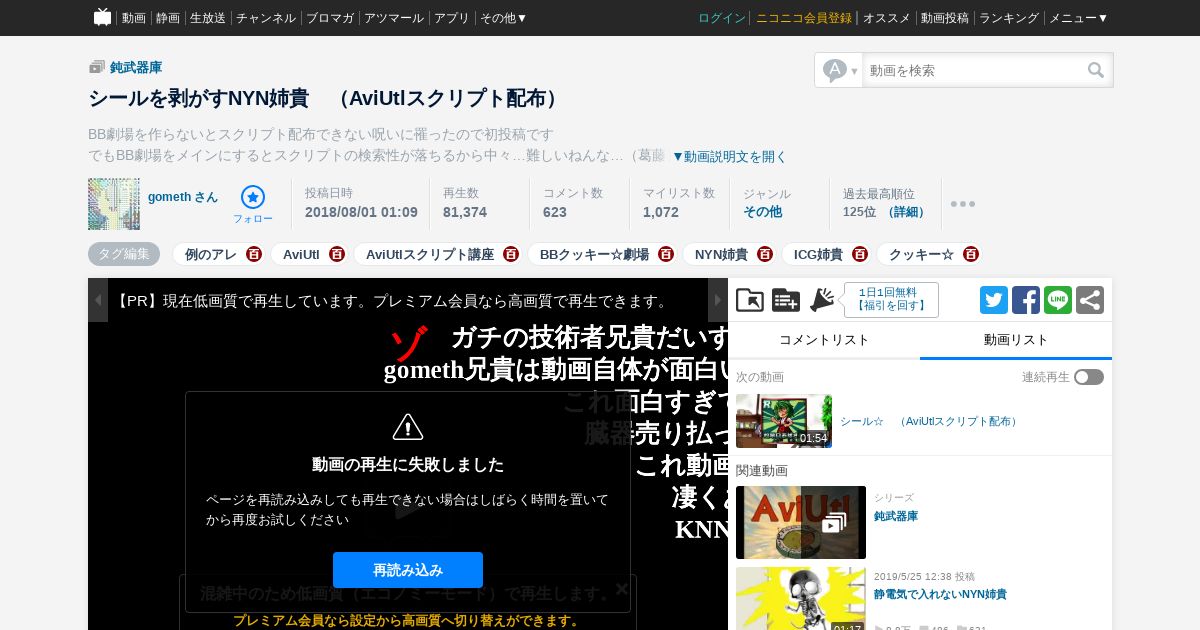Click the search magnifier icon

(1096, 70)
